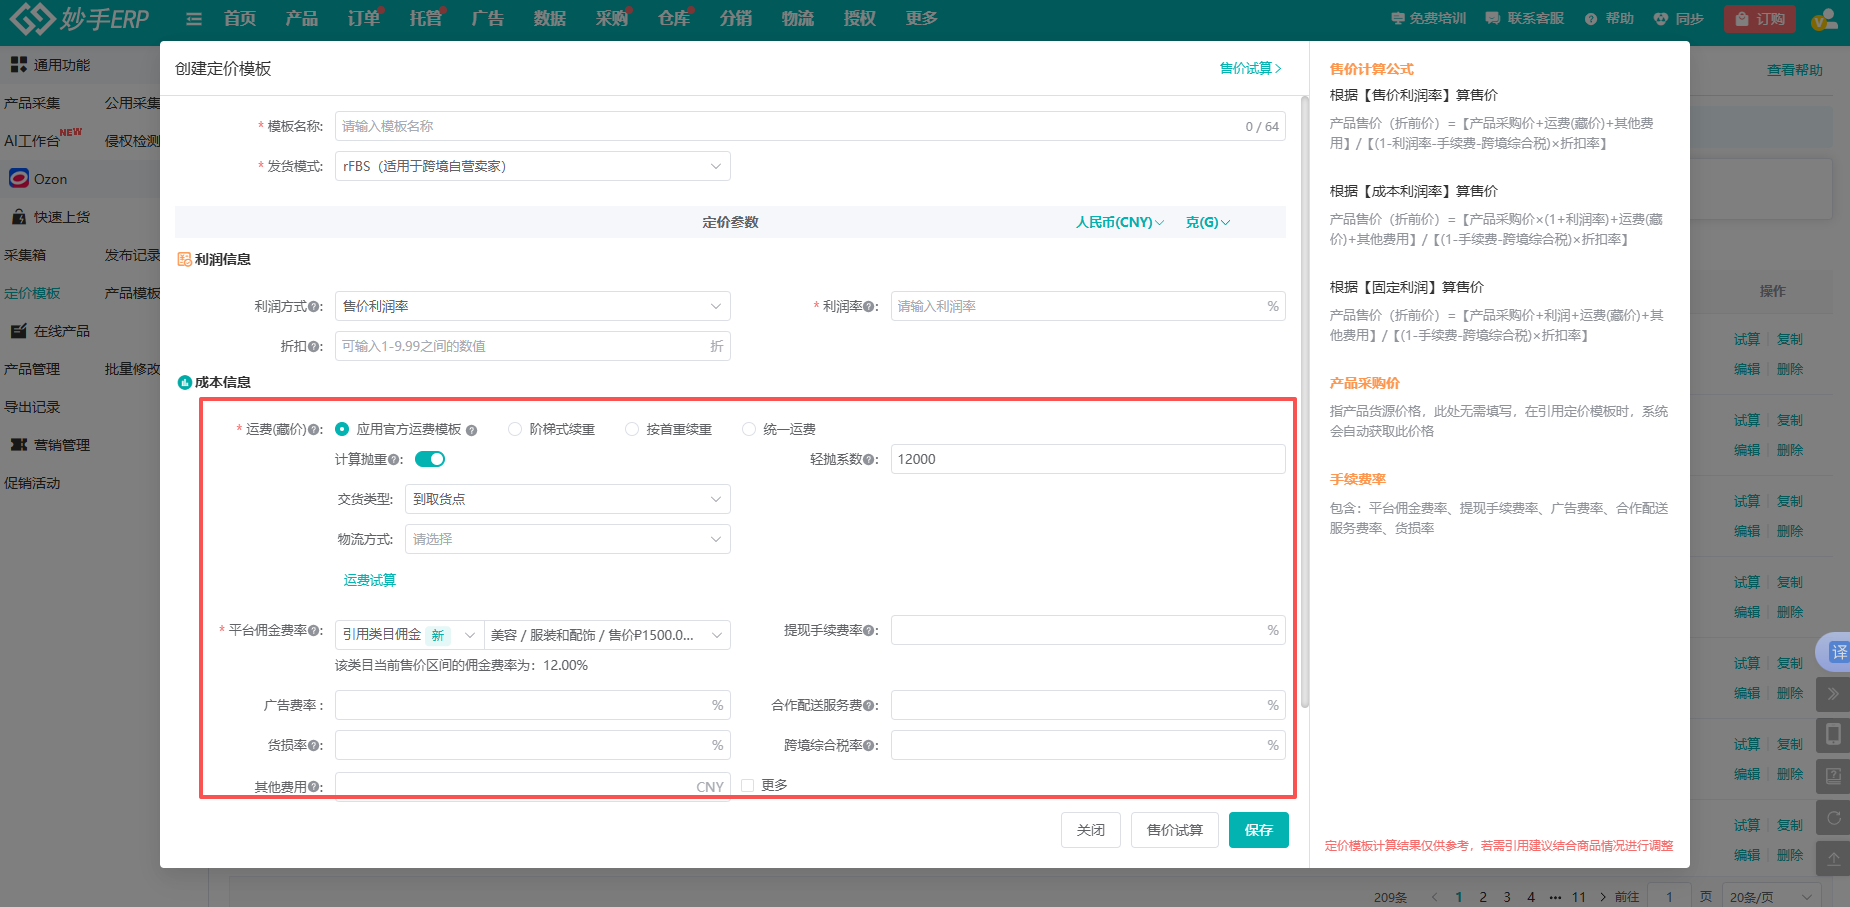Open the 仓库 top navigation menu
The height and width of the screenshot is (907, 1850).
[673, 19]
